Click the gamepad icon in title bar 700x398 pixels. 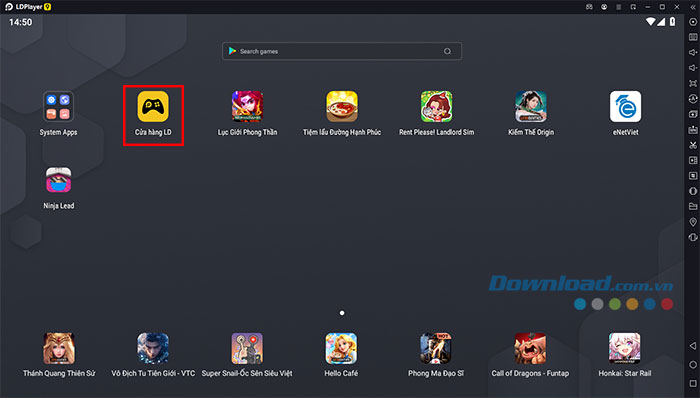point(589,7)
